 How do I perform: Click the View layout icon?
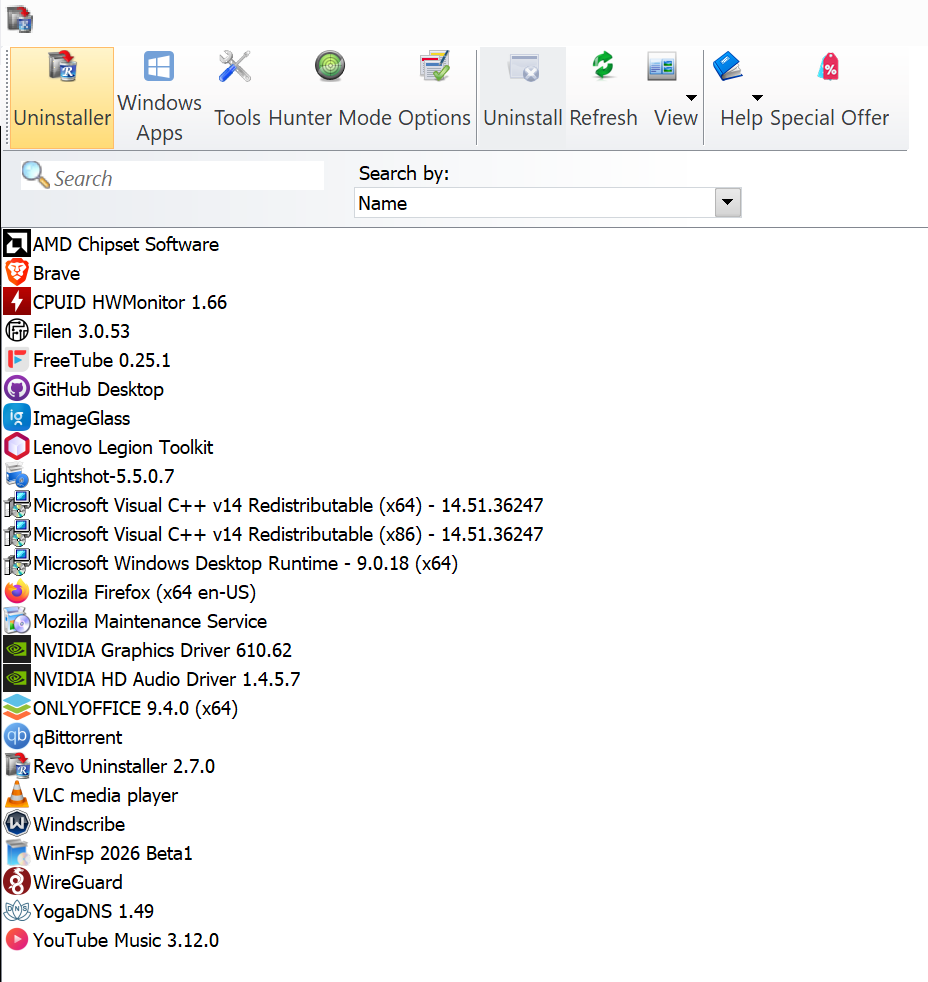point(662,66)
